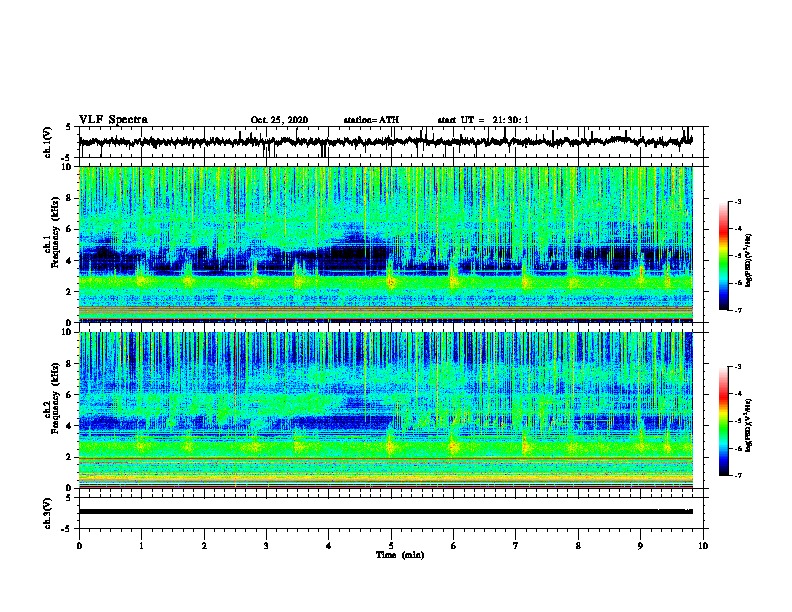Click time axis tick label '3'
This screenshot has width=792, height=612.
click(266, 546)
